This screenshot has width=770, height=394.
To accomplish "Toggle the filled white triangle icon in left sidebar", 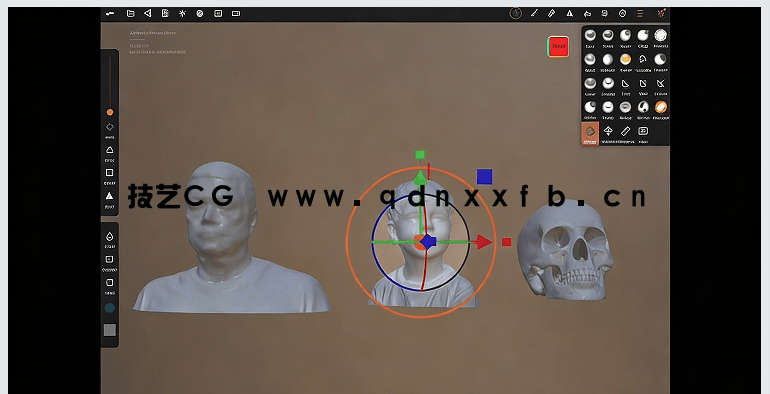I will pyautogui.click(x=110, y=196).
